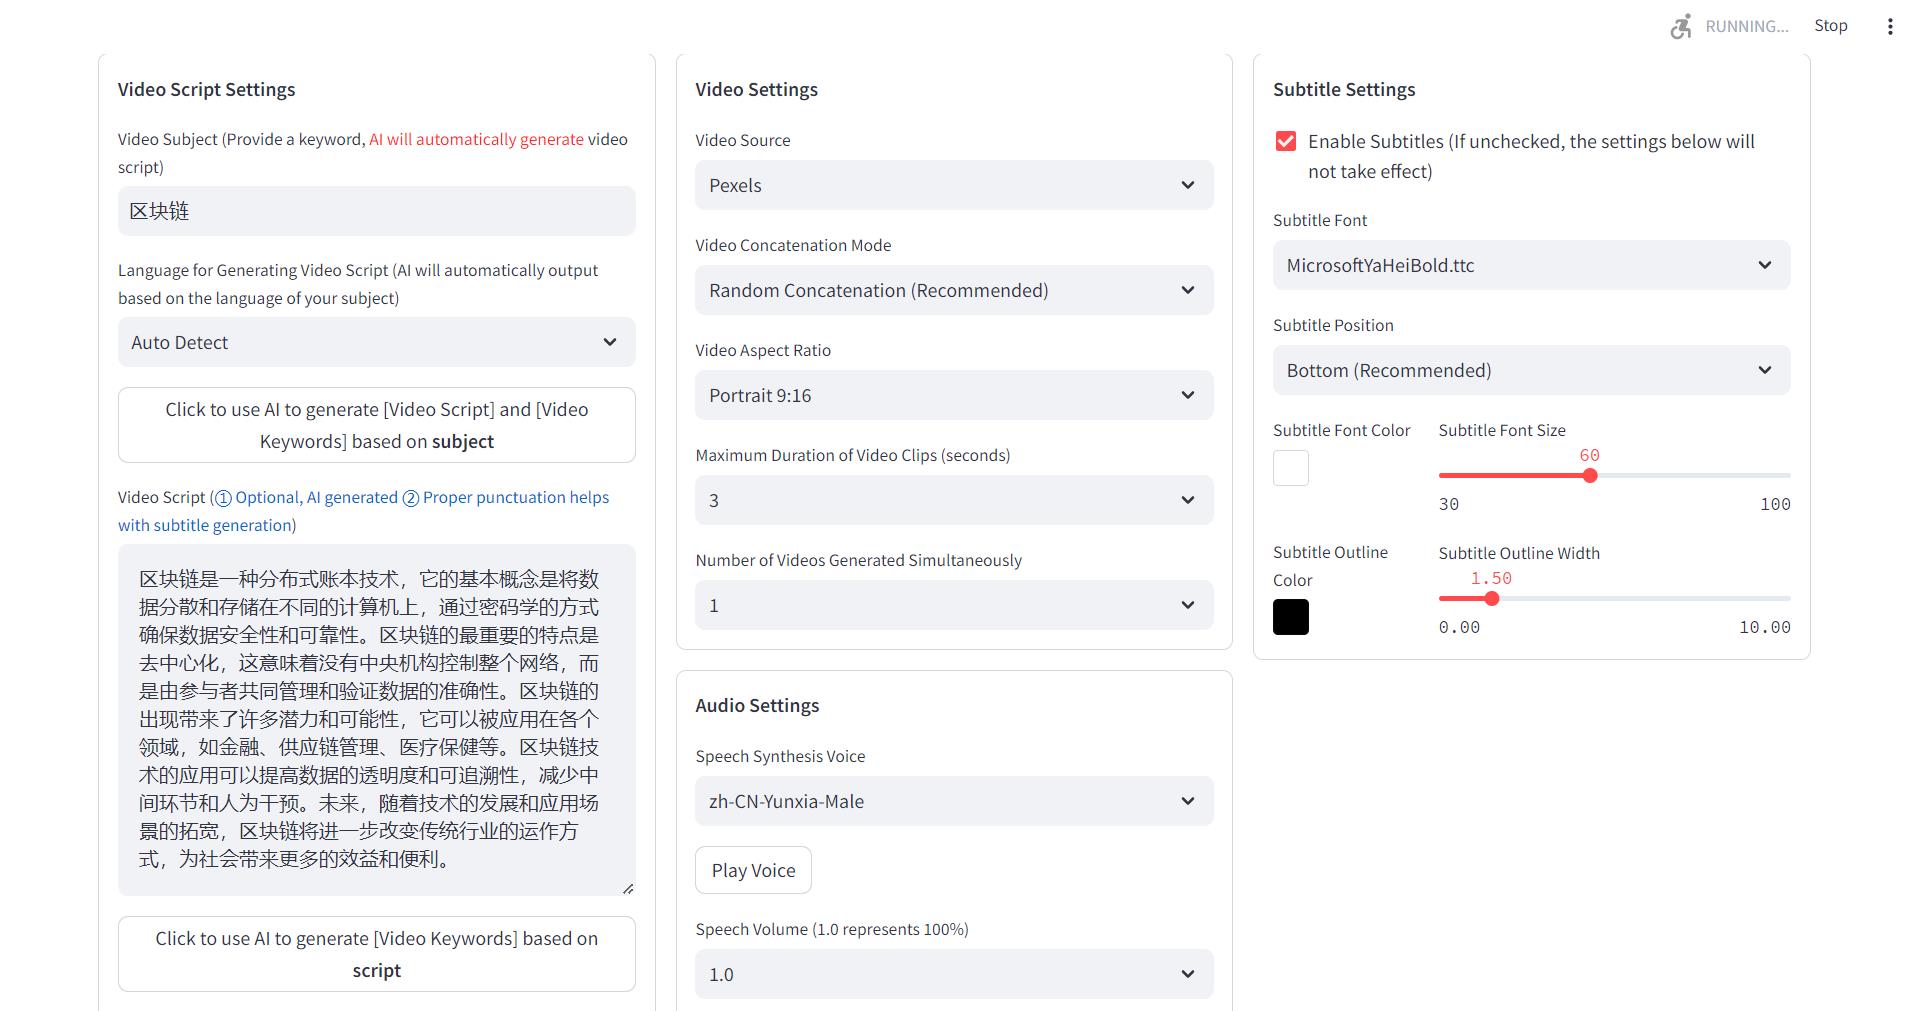The image size is (1918, 1011).
Task: Click inside the Video Script text area
Action: tap(376, 719)
